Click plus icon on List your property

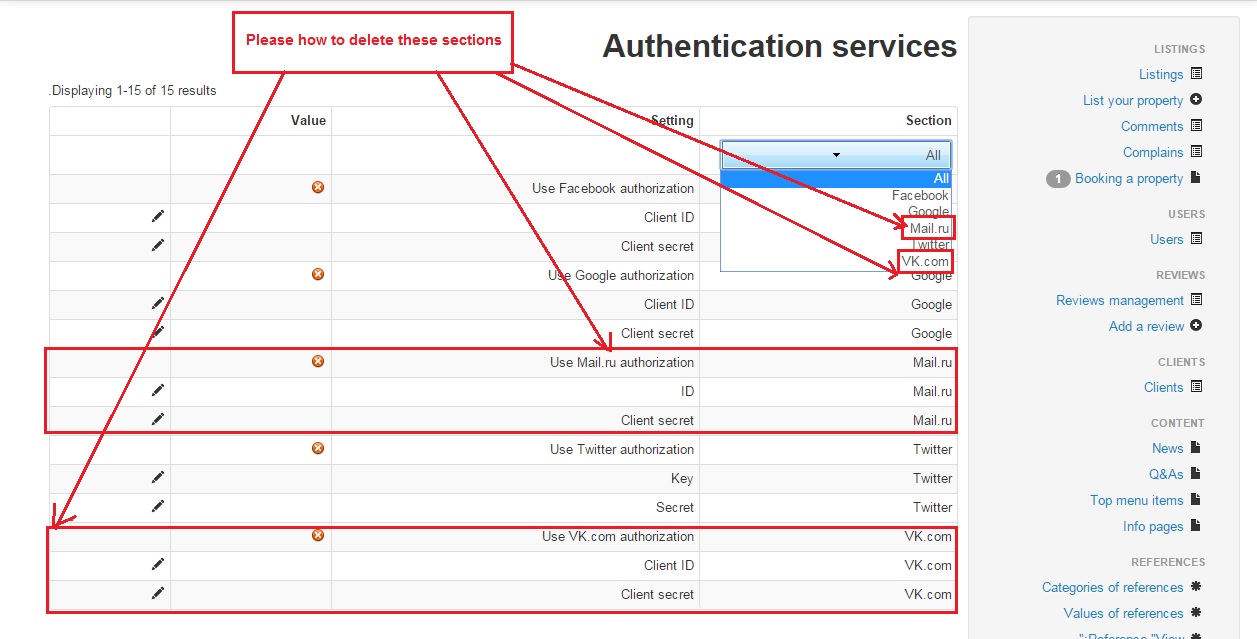pyautogui.click(x=1197, y=100)
